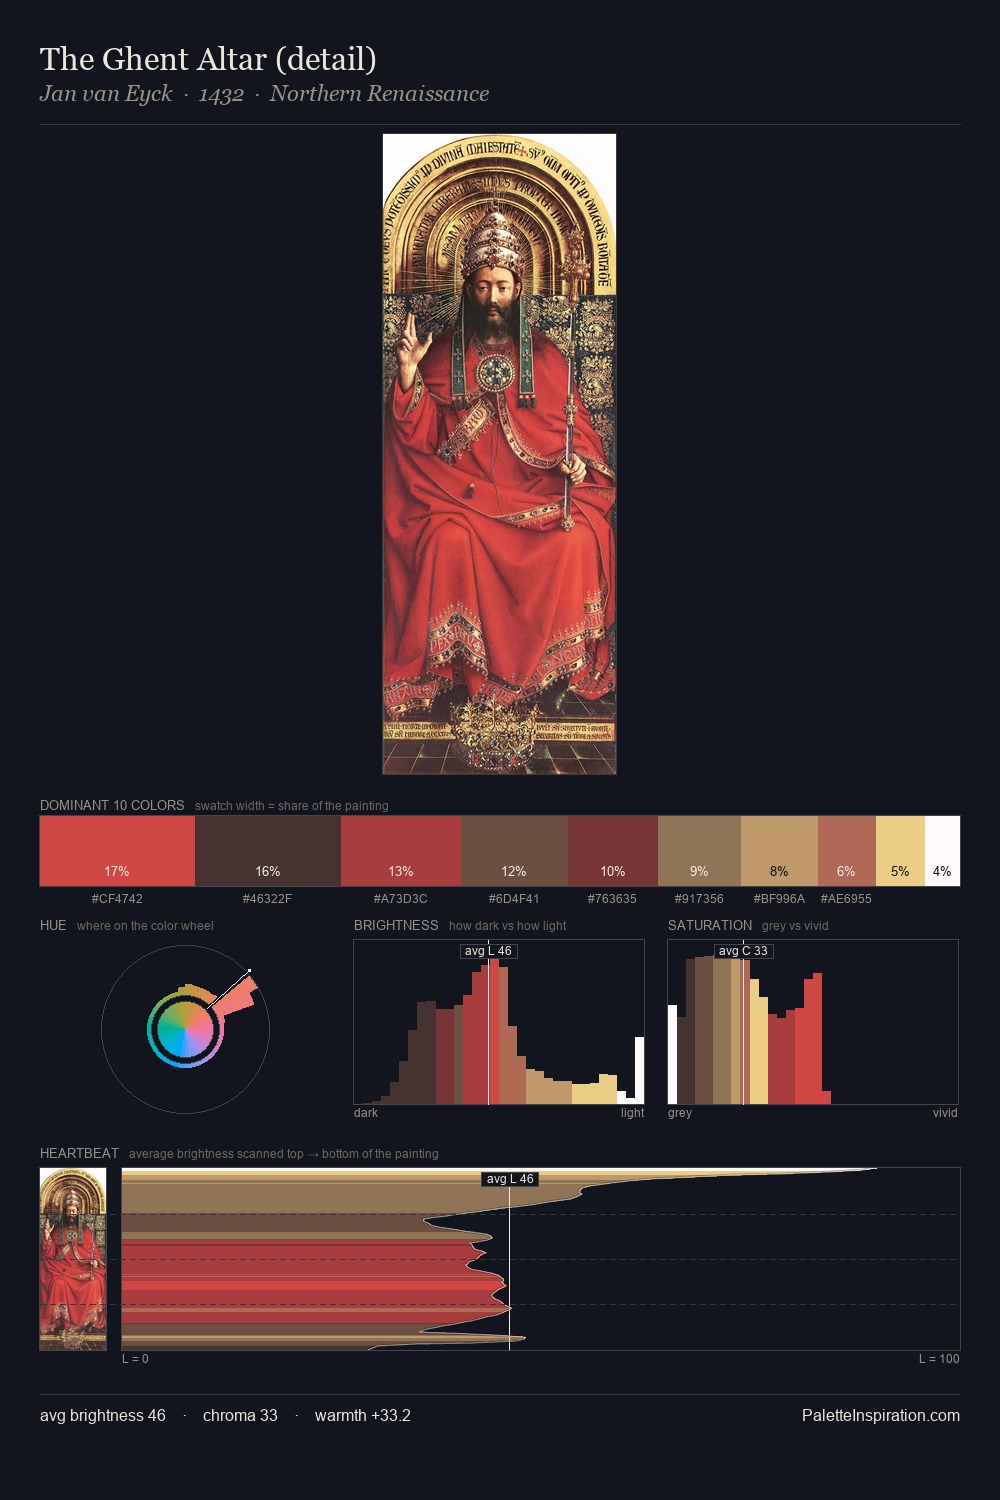Click the 'BRIGHTNESS' section heading
Viewport: 1000px width, 1500px height.
pos(396,925)
